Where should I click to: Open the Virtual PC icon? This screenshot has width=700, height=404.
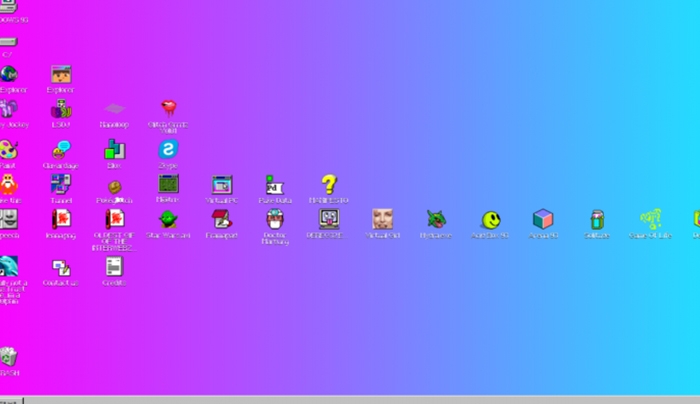(222, 184)
